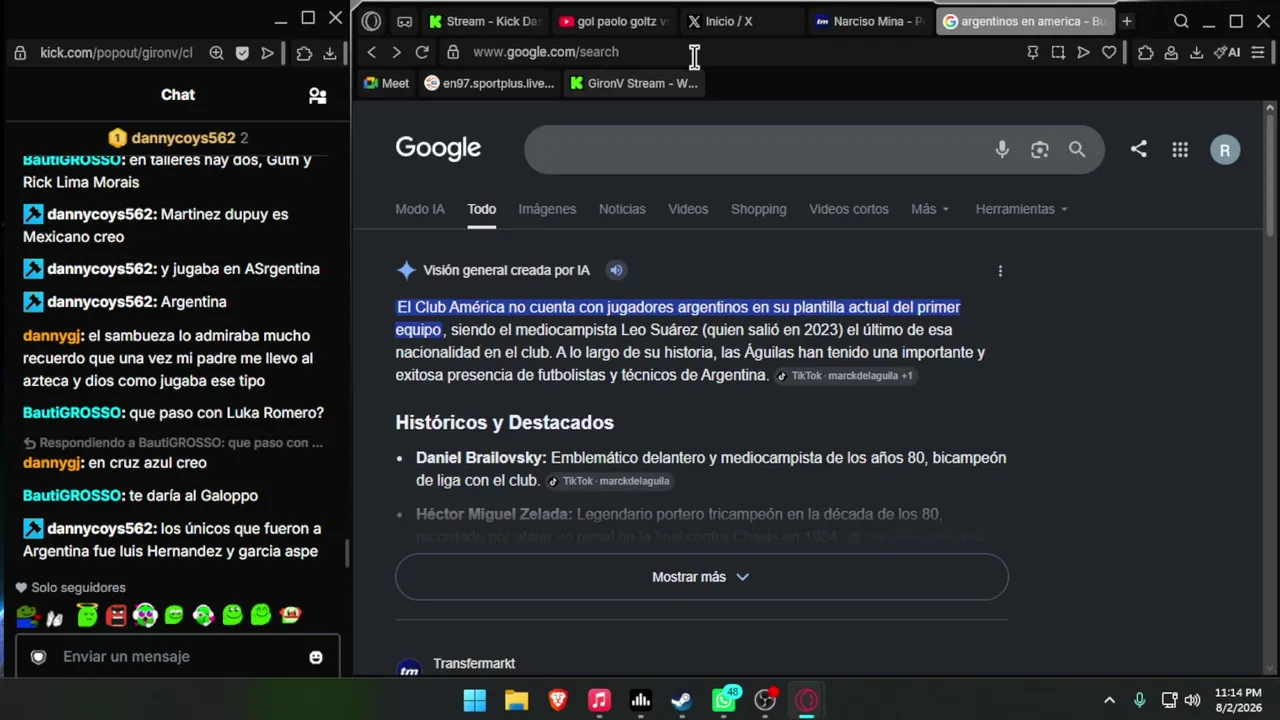The height and width of the screenshot is (720, 1280).
Task: Open WhatsApp from the taskbar
Action: pos(724,701)
